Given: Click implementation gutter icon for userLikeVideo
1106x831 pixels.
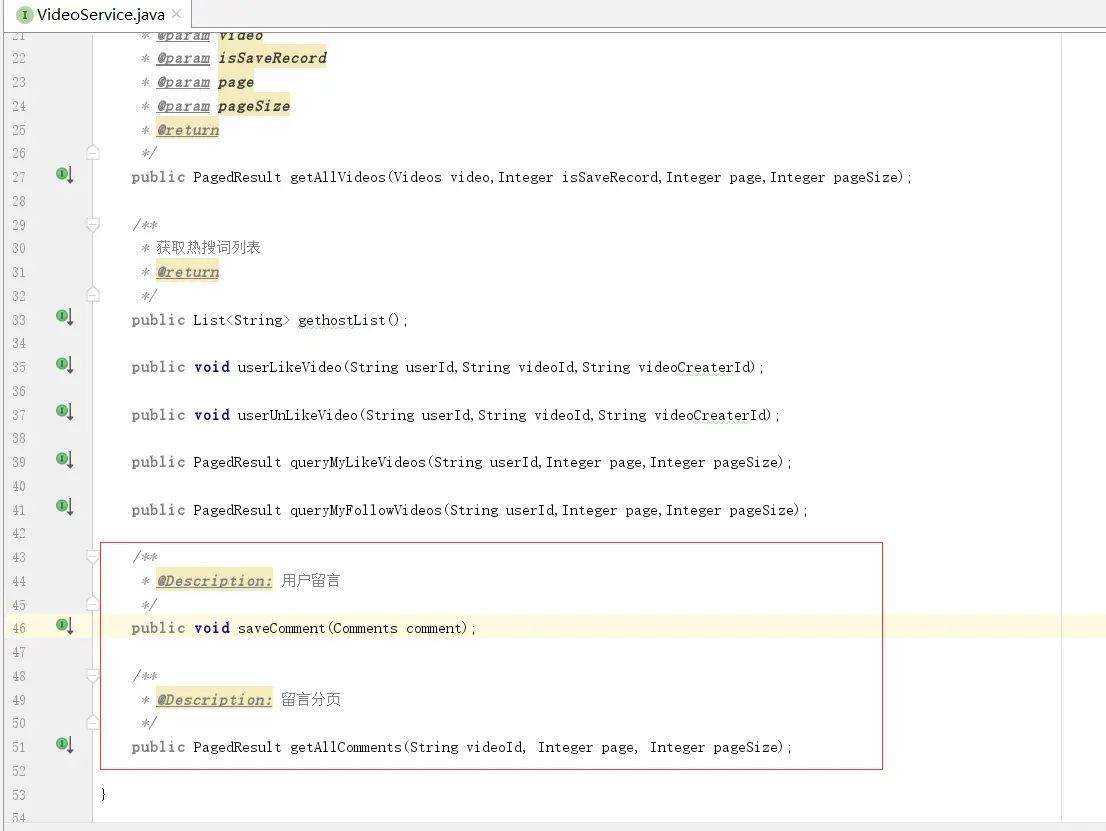Looking at the screenshot, I should click(64, 365).
